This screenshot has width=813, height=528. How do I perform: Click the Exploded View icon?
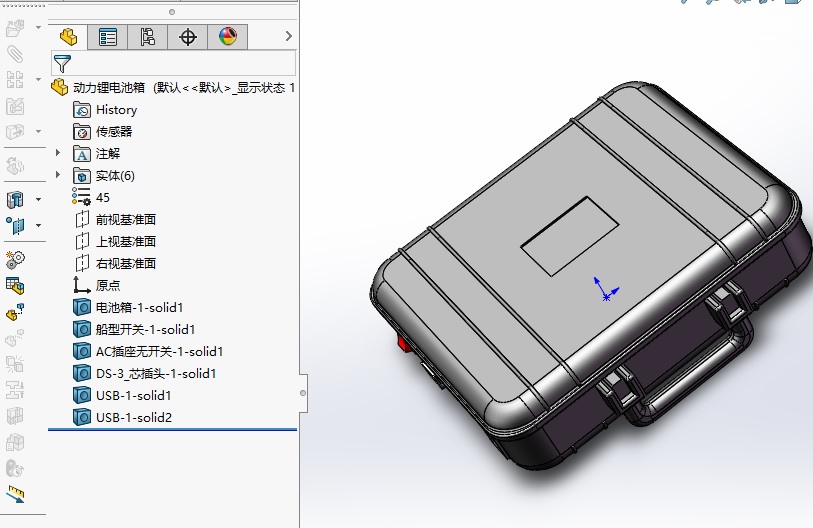click(15, 312)
